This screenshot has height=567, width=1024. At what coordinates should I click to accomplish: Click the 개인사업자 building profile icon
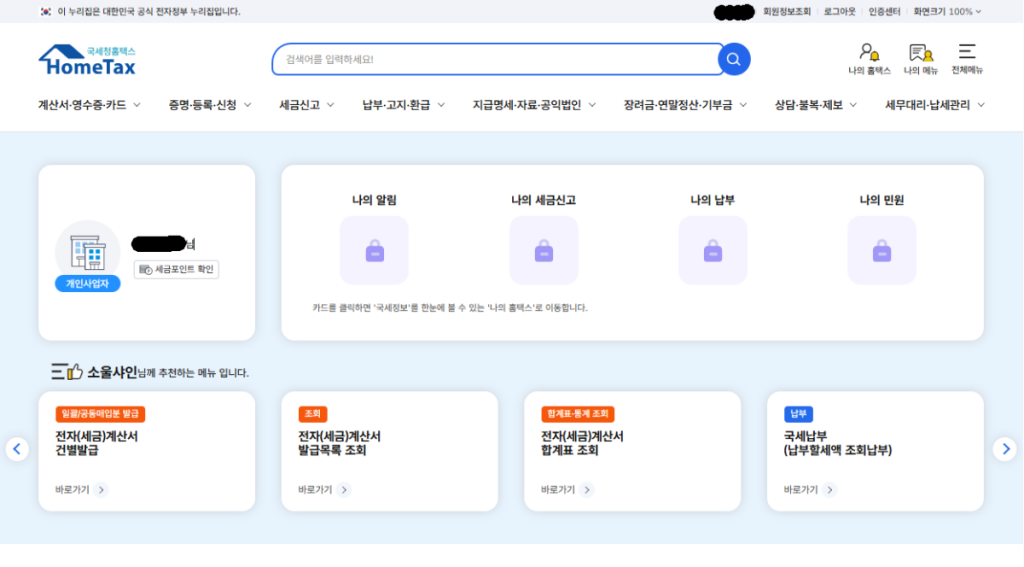click(88, 251)
